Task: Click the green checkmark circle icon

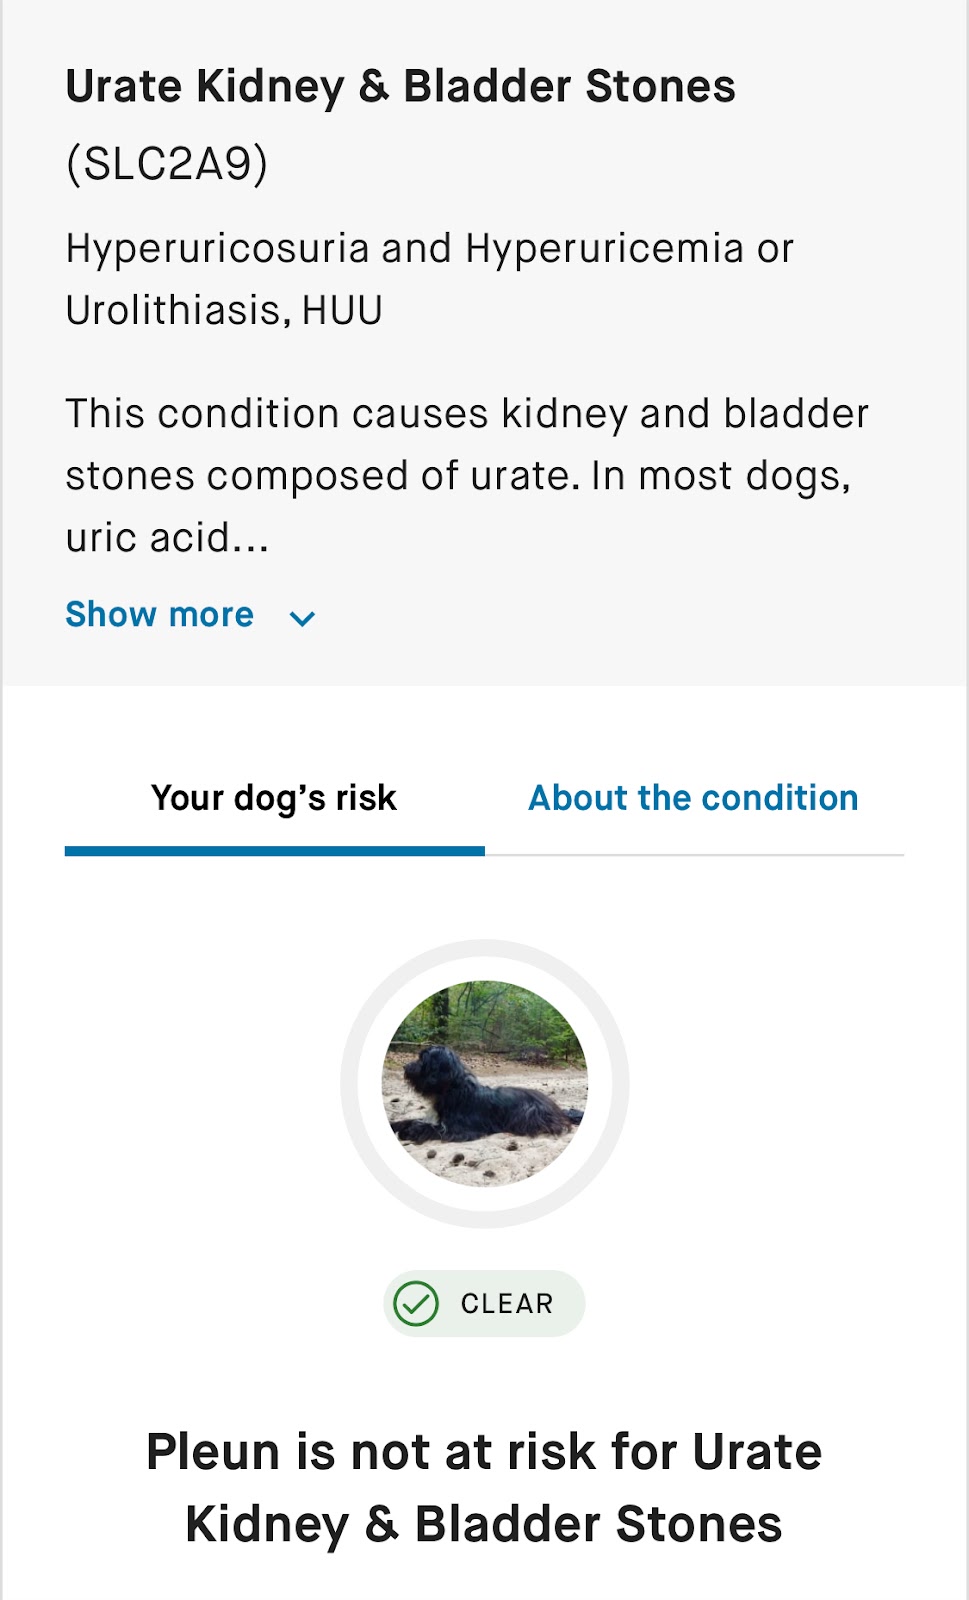Action: click(416, 1304)
